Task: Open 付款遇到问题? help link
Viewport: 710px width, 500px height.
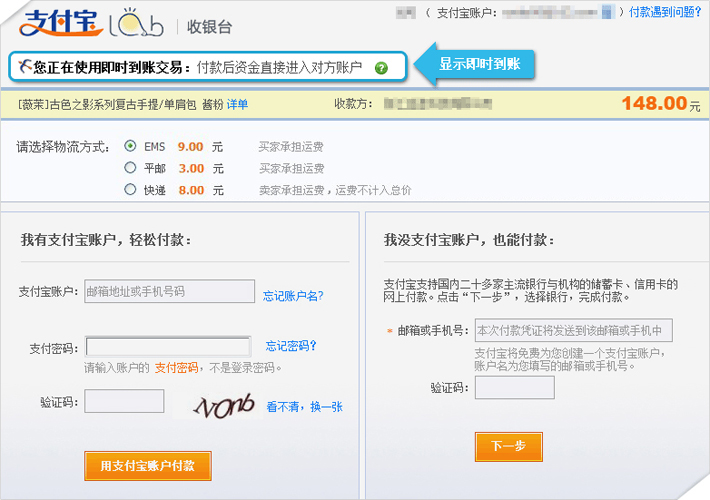Action: click(665, 12)
